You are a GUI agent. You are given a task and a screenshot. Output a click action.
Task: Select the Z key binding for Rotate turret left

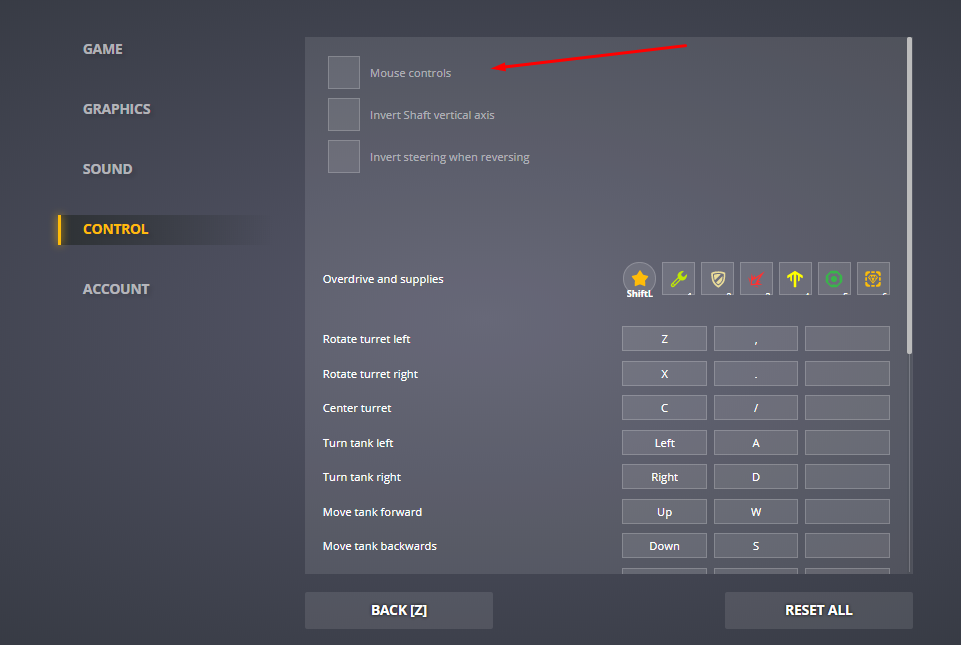[x=664, y=339]
